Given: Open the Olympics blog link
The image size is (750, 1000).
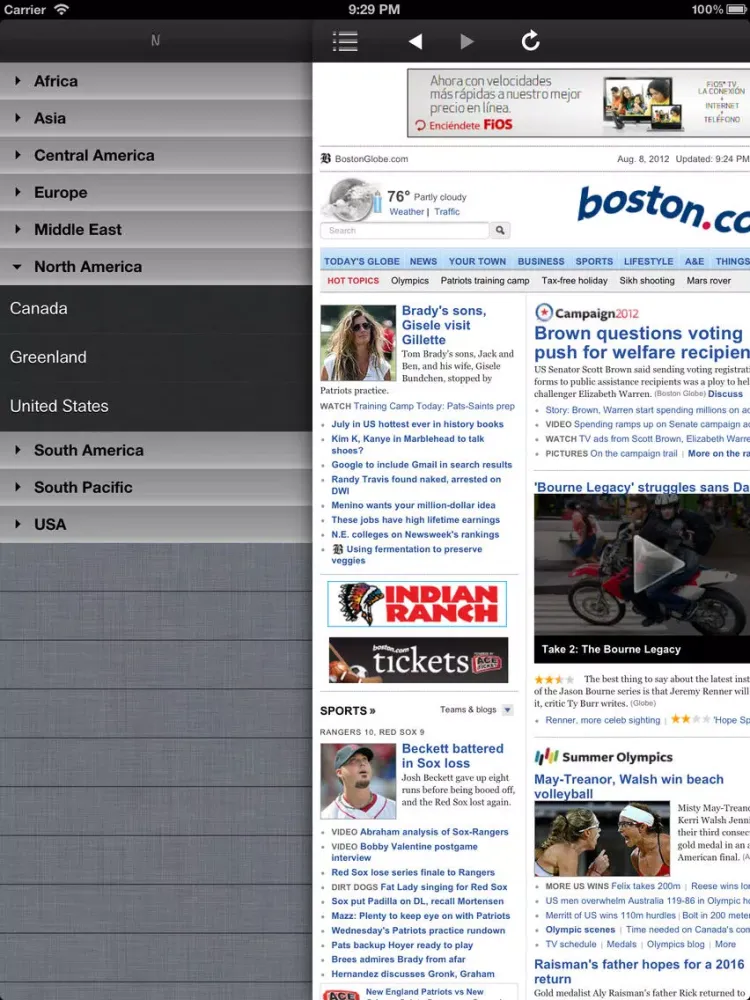Looking at the screenshot, I should (x=675, y=944).
